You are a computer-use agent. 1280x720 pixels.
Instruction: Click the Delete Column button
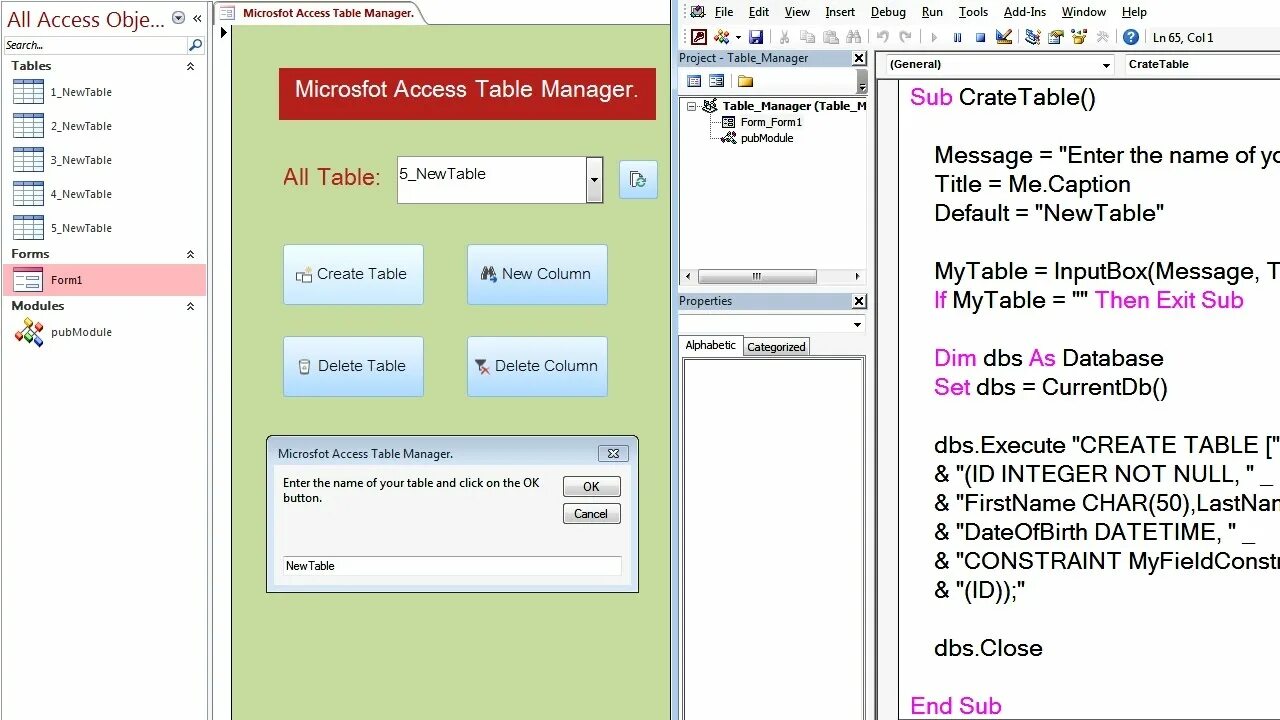[x=537, y=366]
